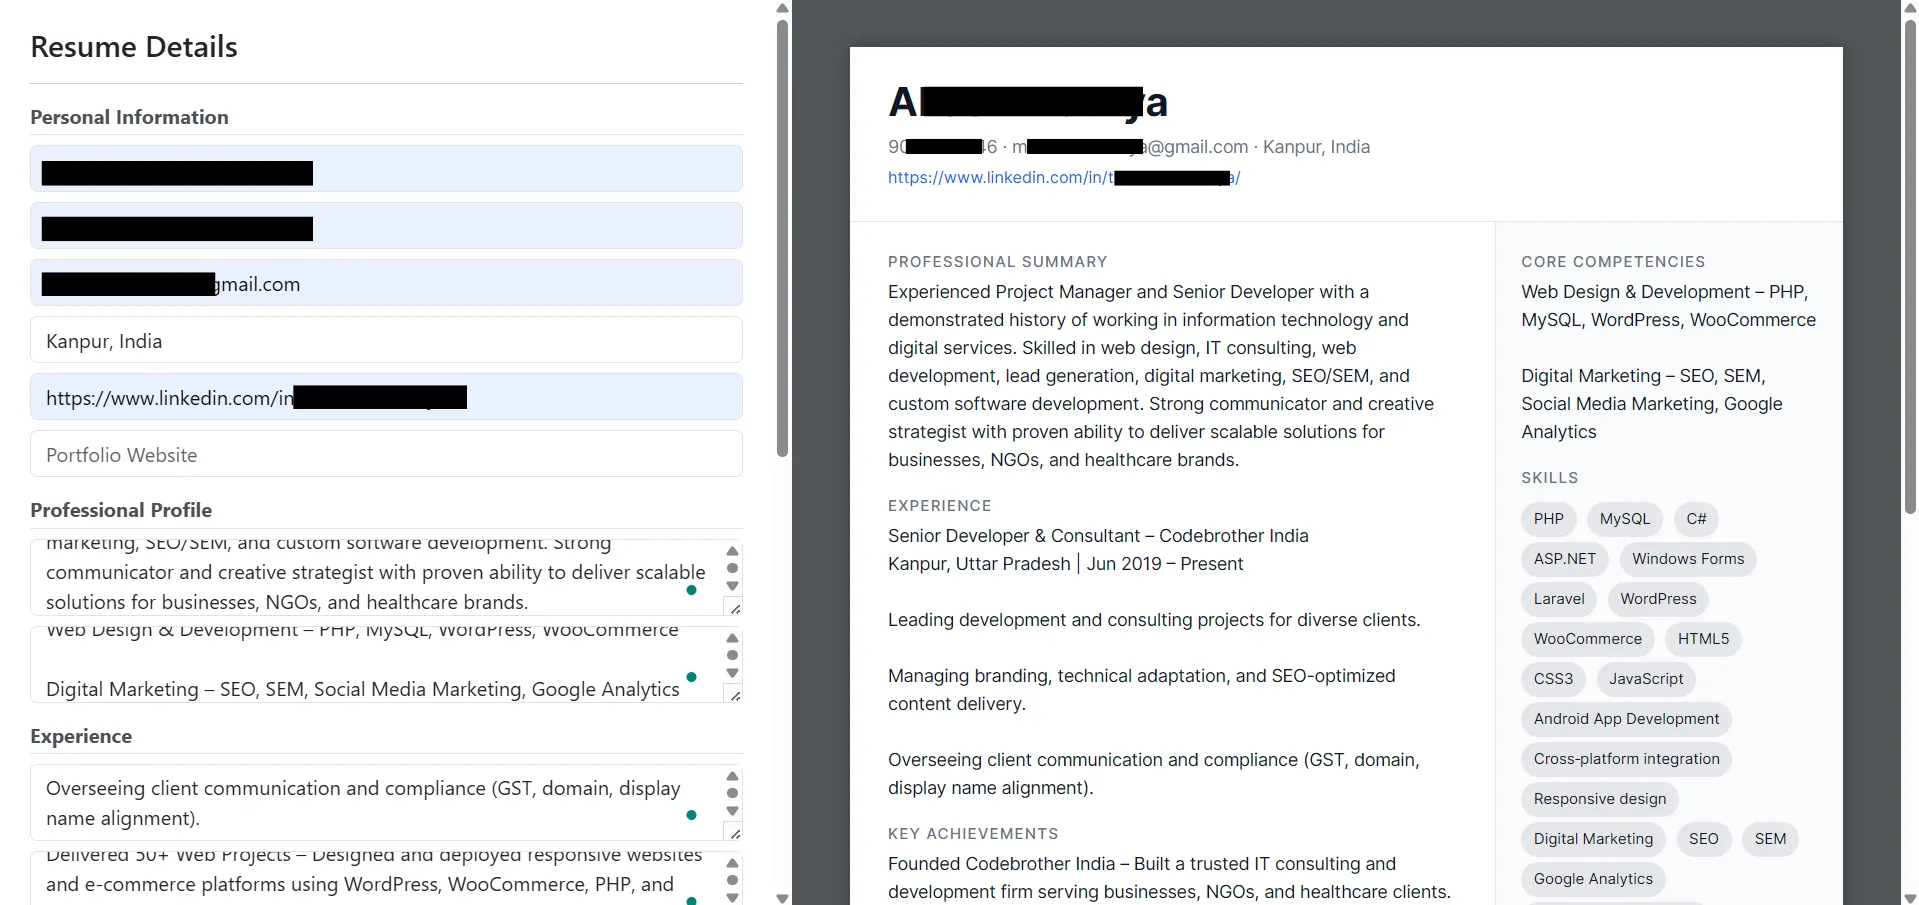
Task: Click the up arrow at the top of the left scrollbar
Action: (781, 8)
